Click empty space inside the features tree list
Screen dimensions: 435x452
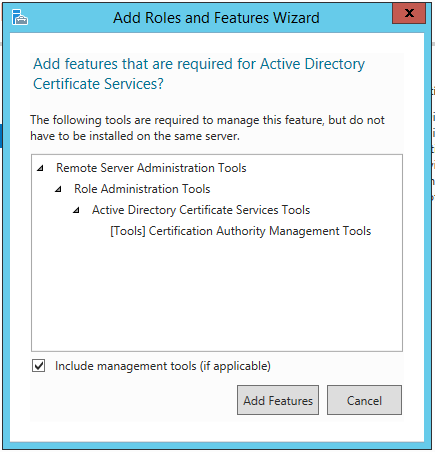point(217,293)
